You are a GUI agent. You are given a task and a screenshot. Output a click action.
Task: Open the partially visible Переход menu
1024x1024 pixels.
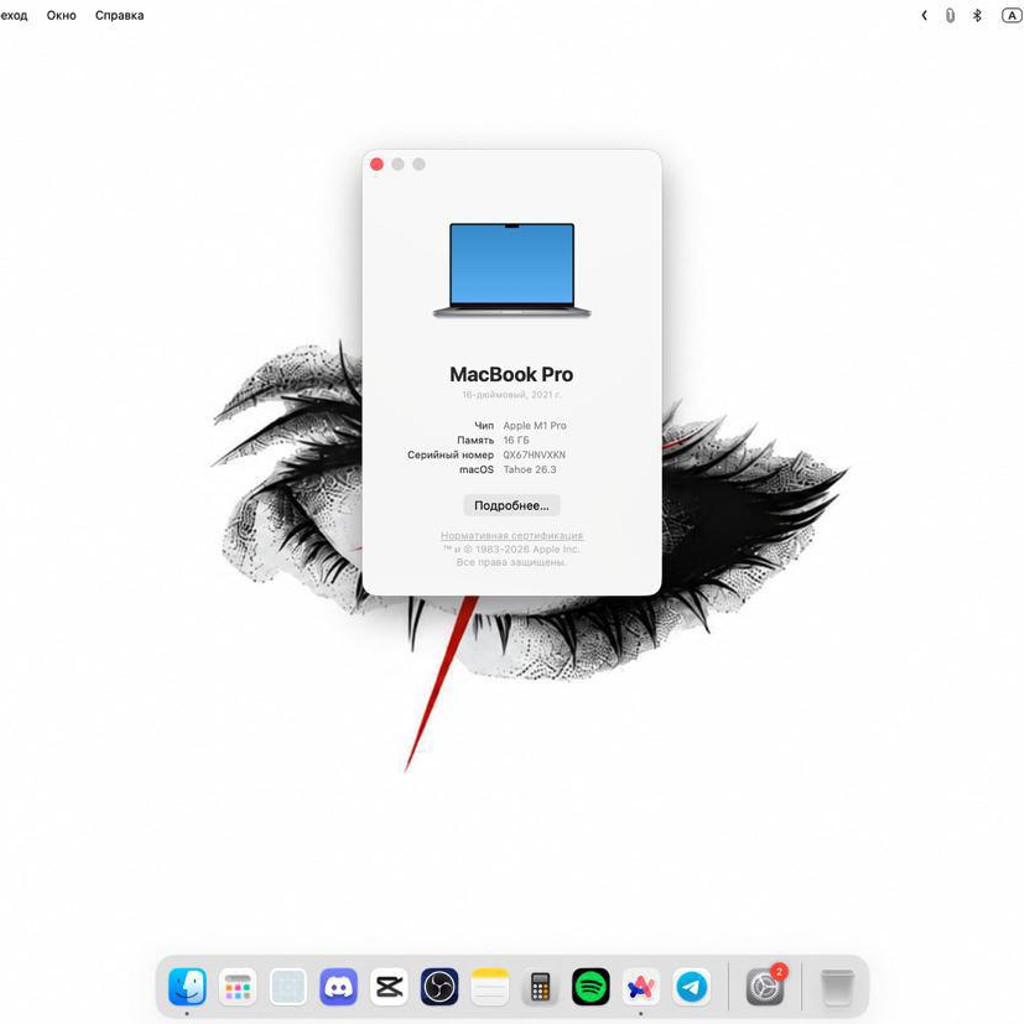[14, 15]
